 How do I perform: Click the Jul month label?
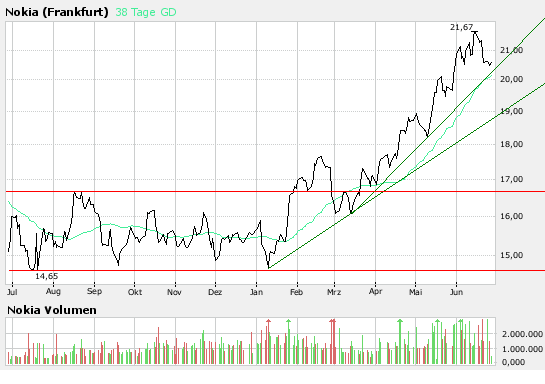12,292
